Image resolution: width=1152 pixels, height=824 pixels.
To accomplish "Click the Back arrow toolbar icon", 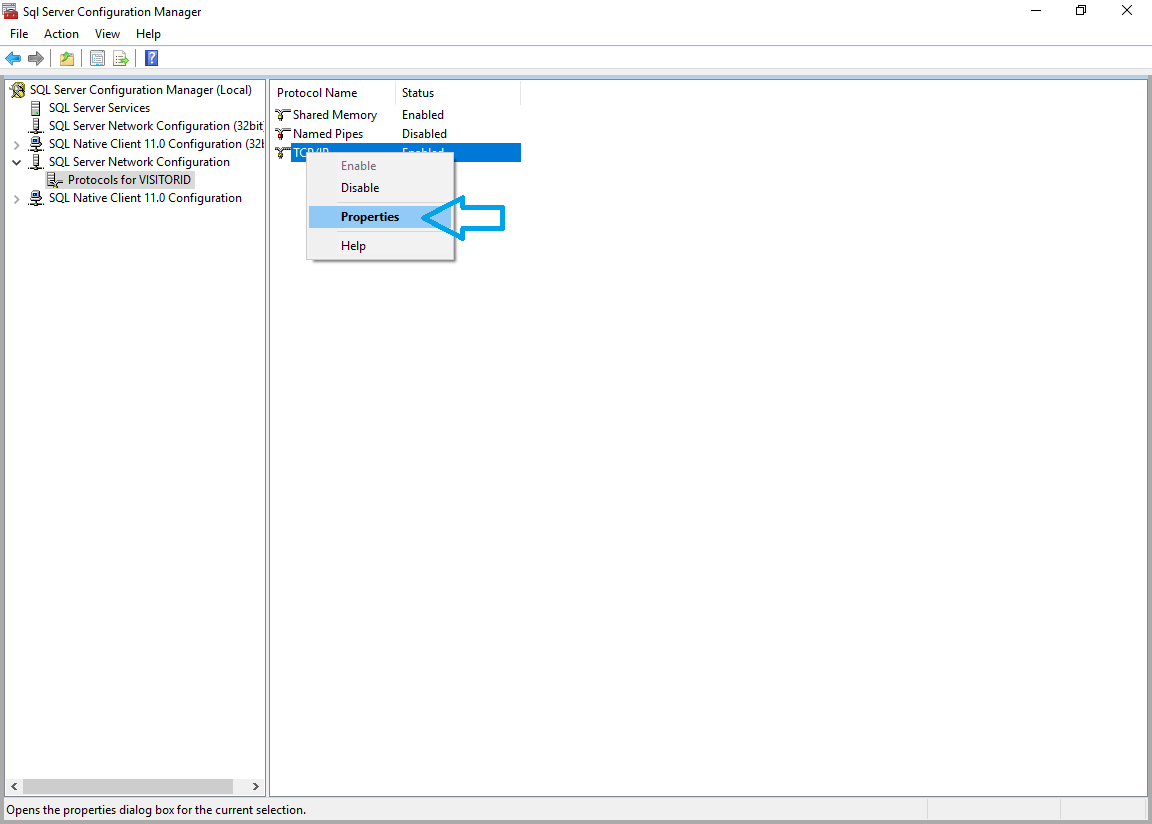I will click(13, 58).
